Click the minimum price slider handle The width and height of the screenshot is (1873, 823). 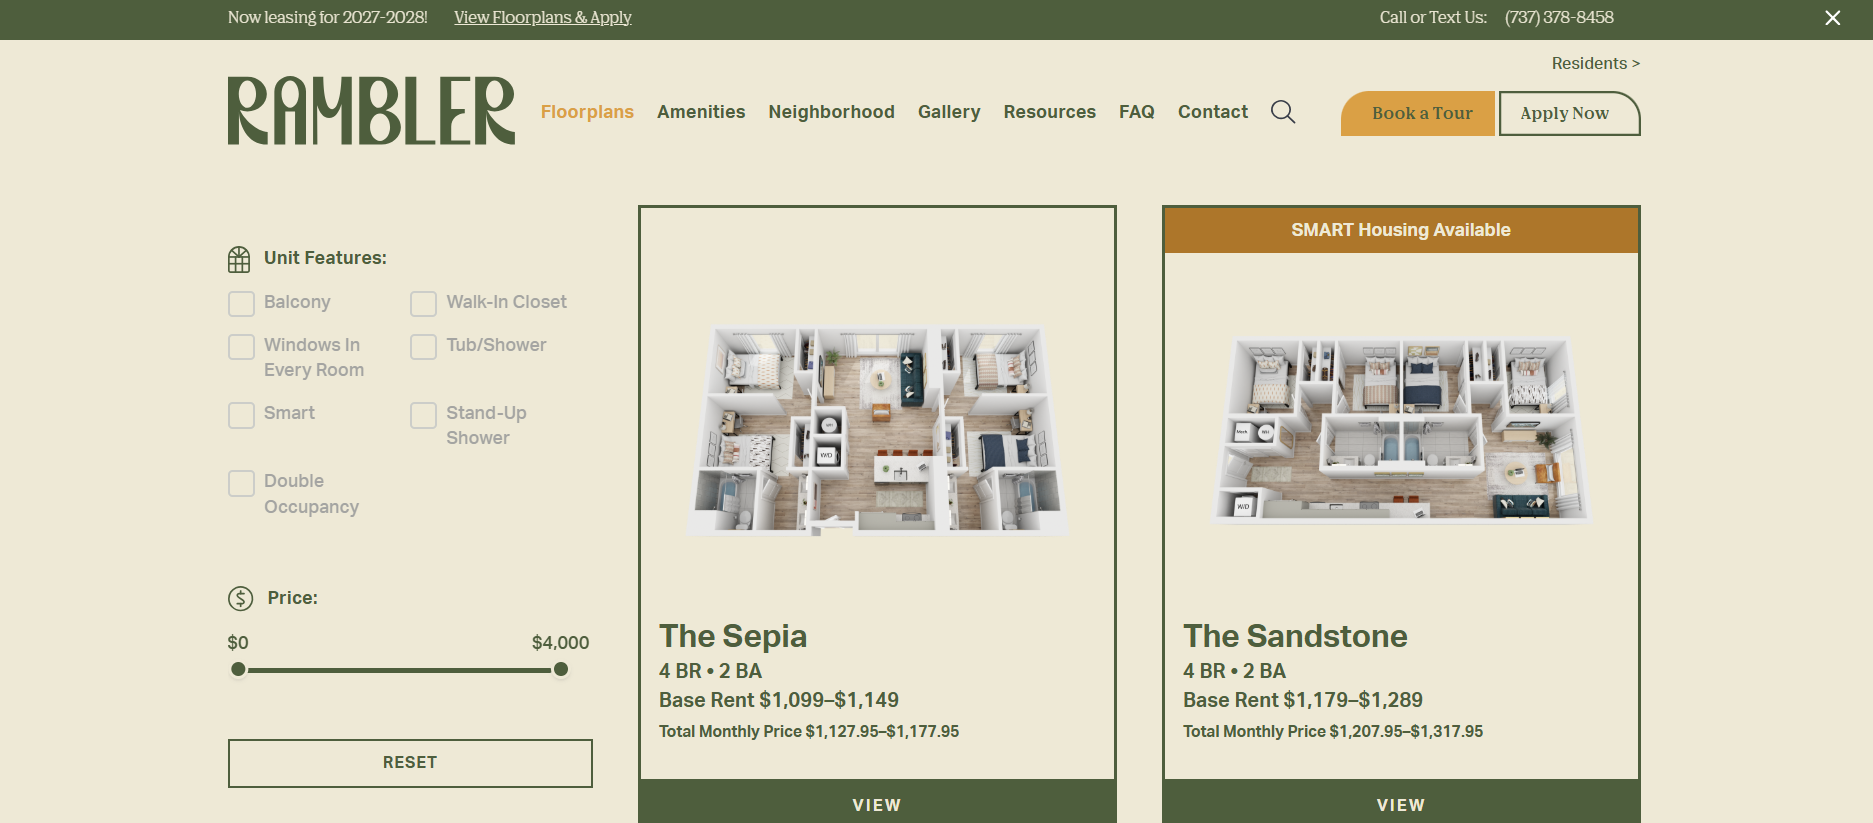click(x=238, y=669)
